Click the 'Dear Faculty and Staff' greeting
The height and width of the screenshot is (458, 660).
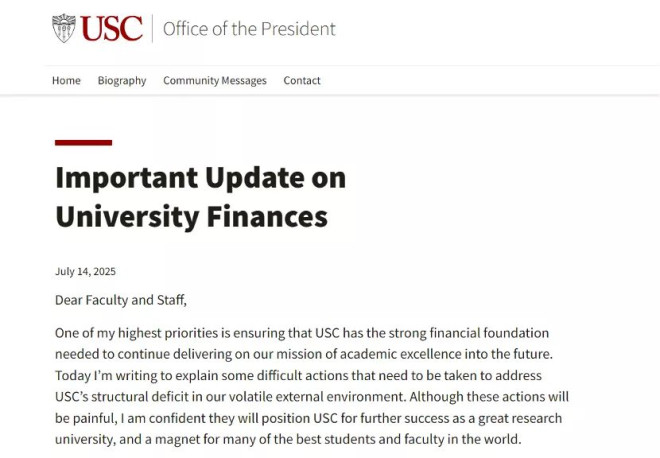pyautogui.click(x=121, y=299)
